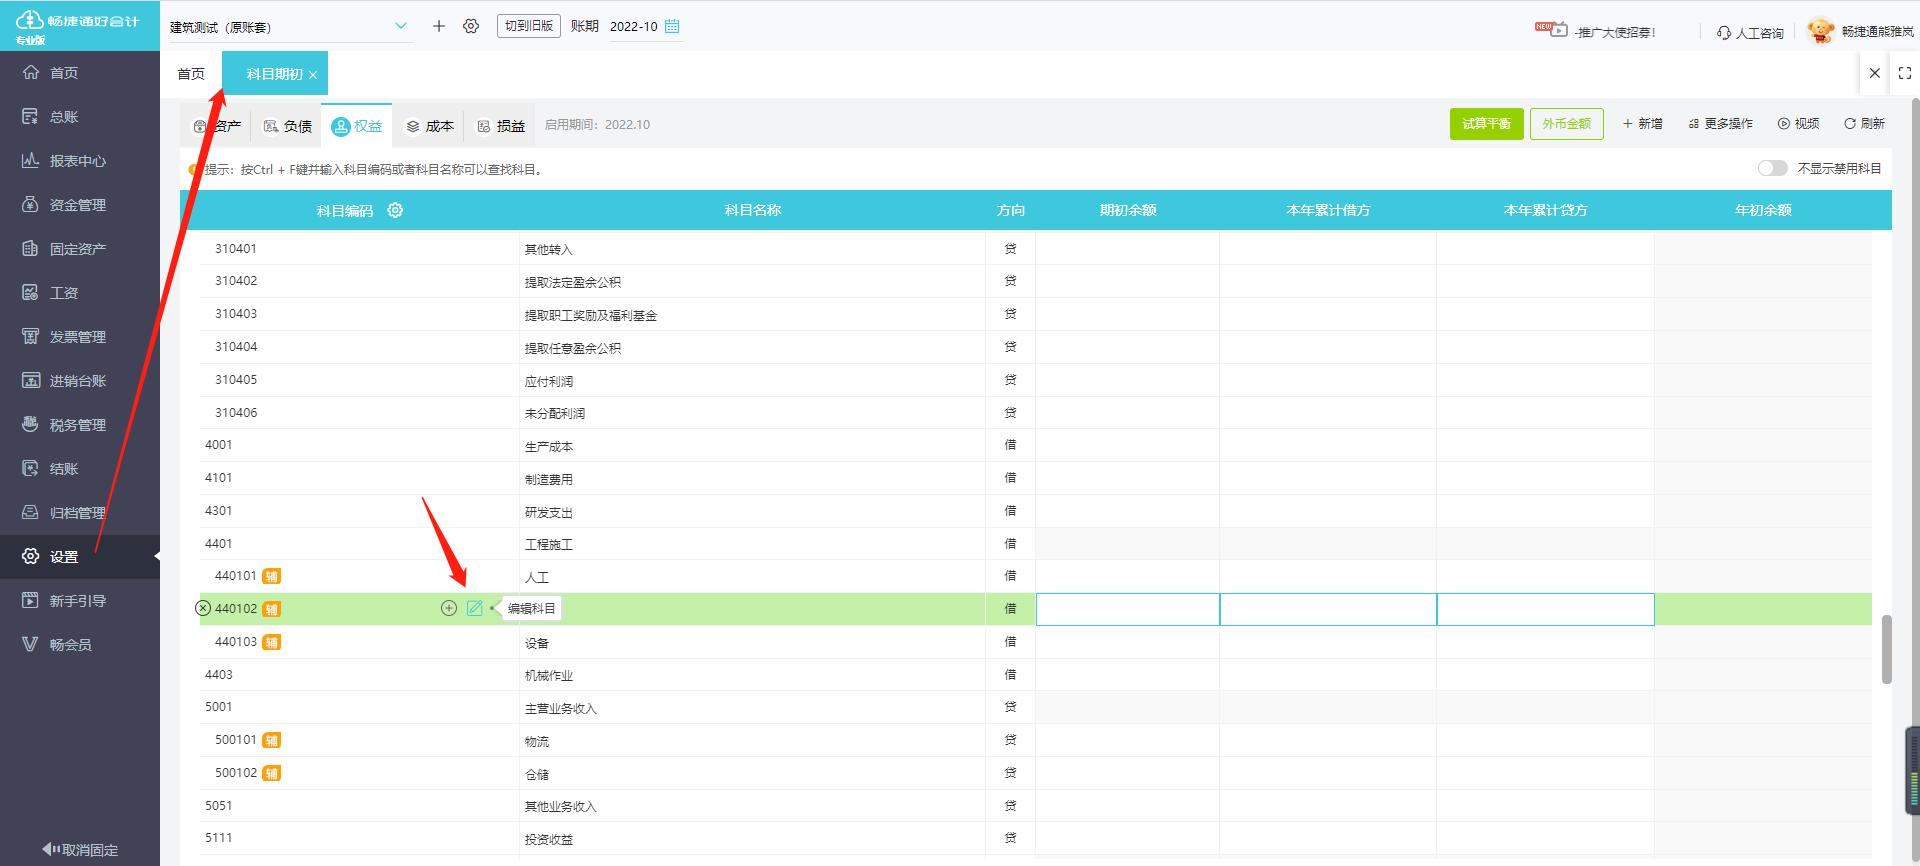Screen dimensions: 1920x866
Task: Enter fullscreen with the expand icon
Action: (x=1904, y=73)
